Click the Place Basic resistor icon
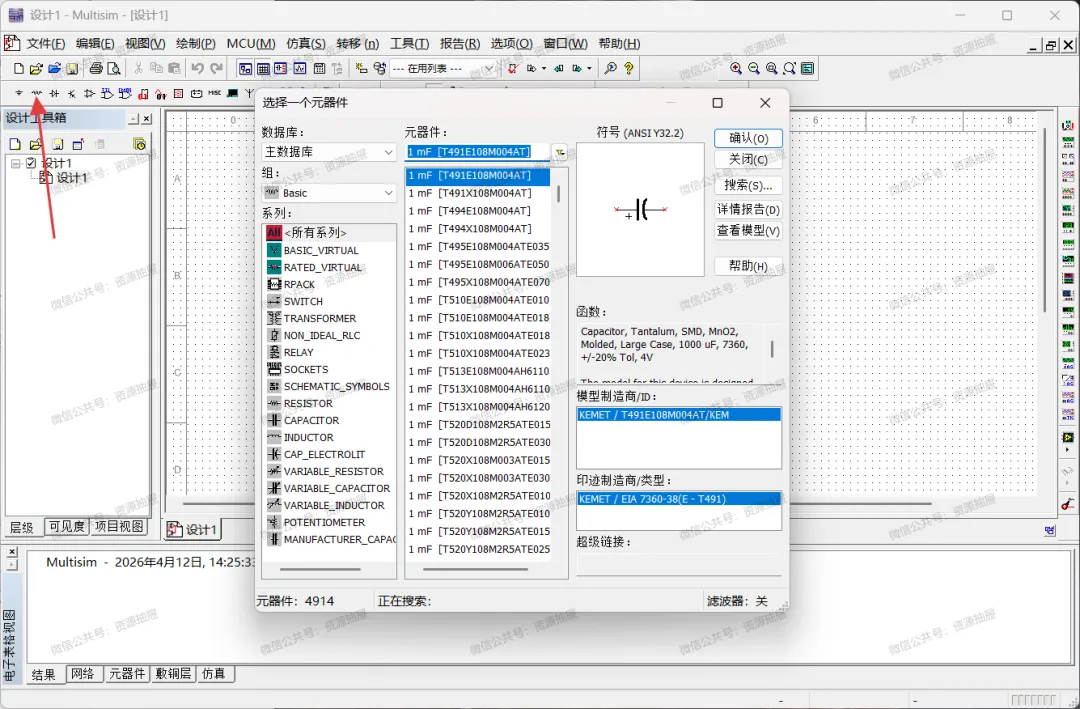The image size is (1080, 709). pyautogui.click(x=37, y=93)
